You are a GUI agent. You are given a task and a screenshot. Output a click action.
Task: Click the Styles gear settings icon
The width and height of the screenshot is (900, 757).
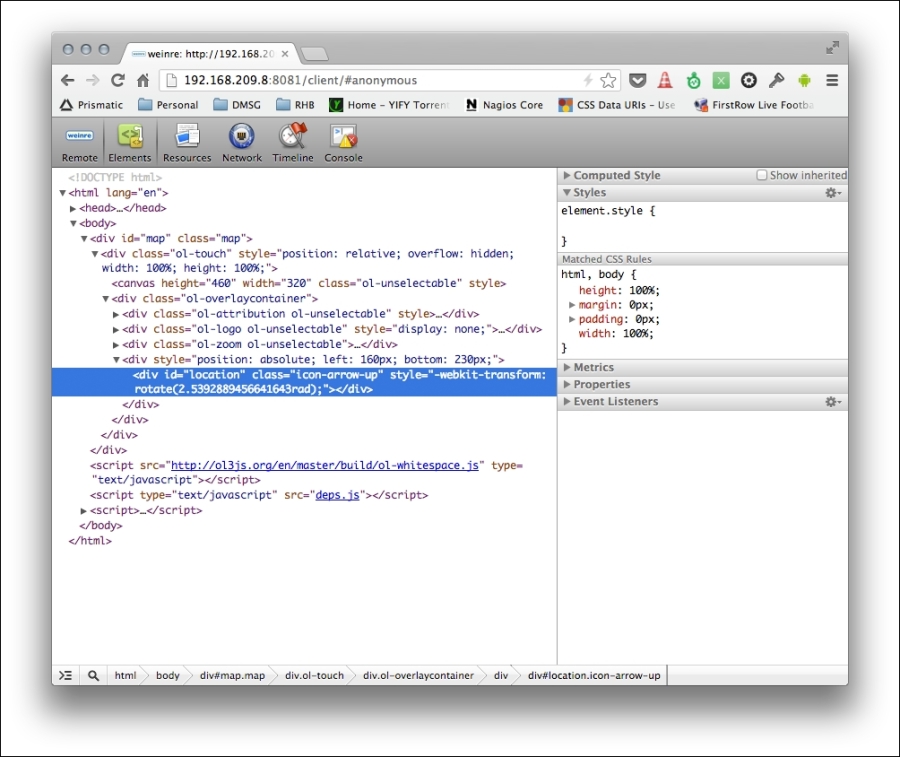(832, 193)
